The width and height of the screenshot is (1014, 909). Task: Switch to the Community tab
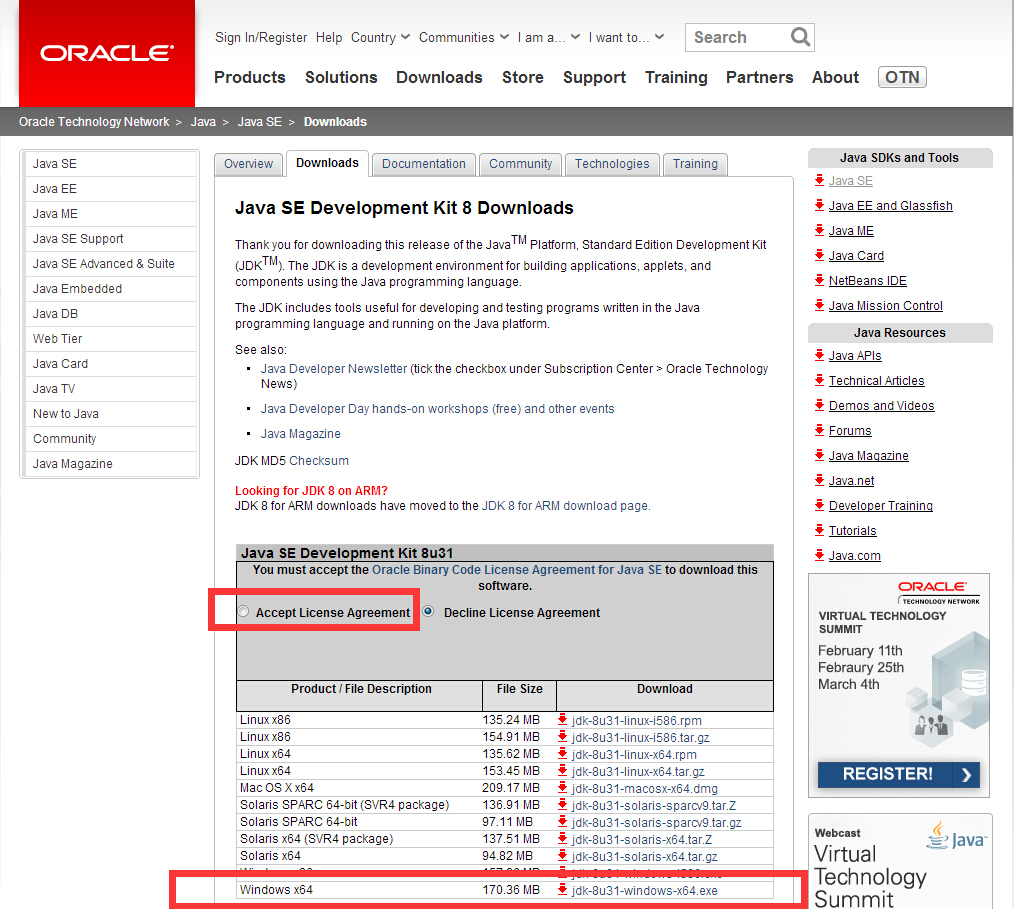point(521,164)
